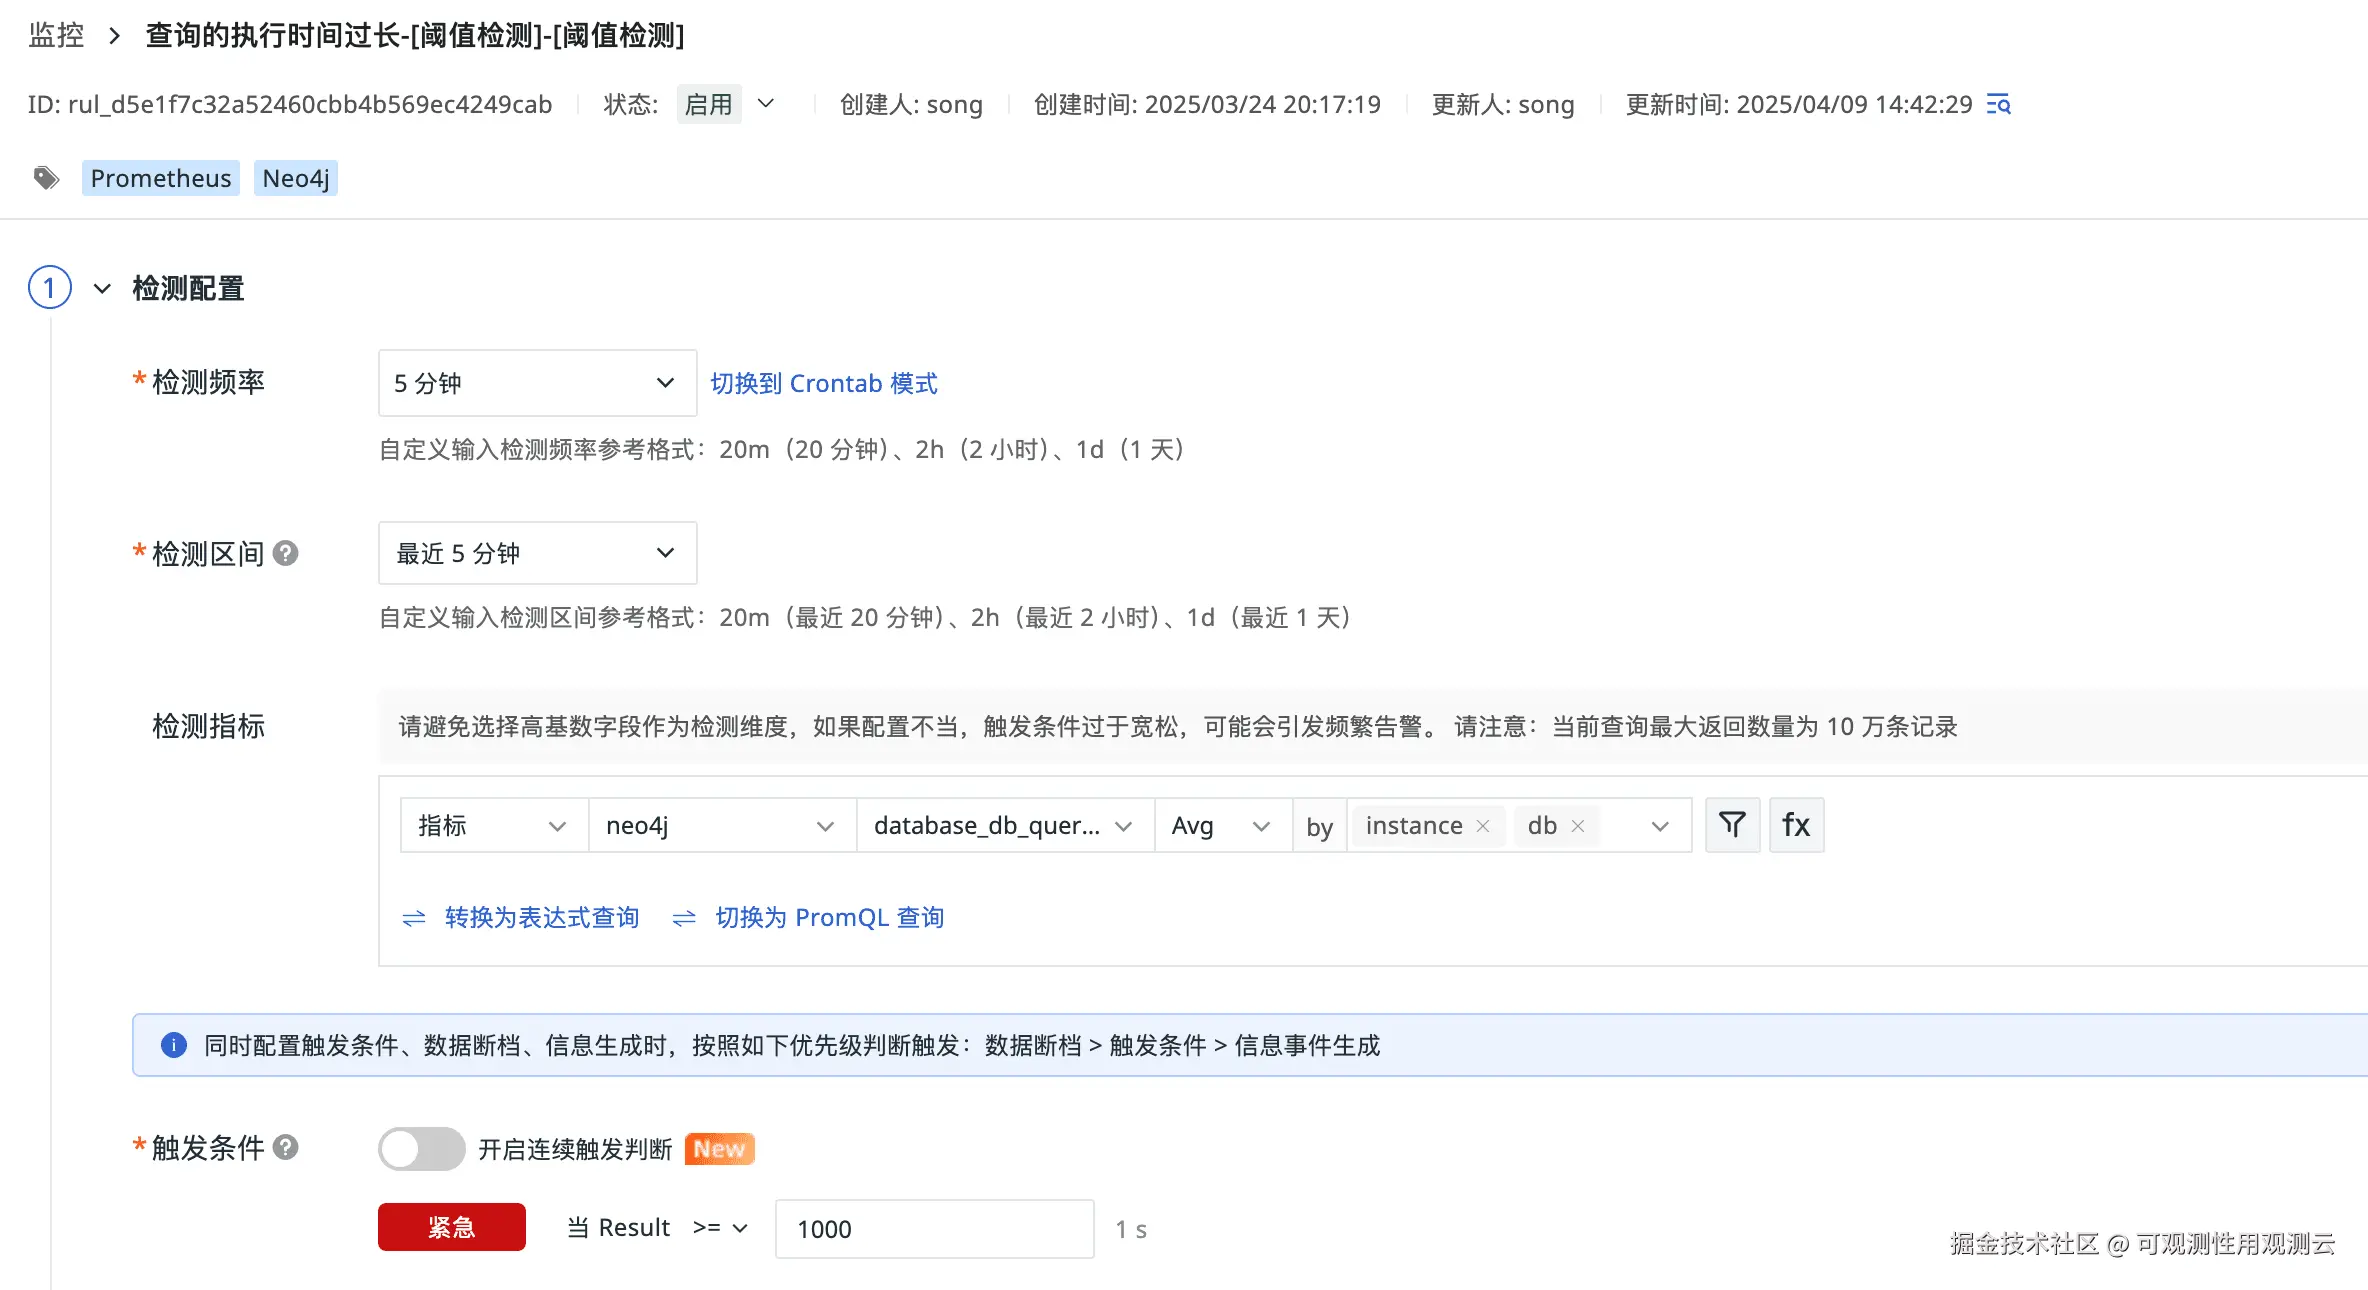Open the fx function icon

1796,825
